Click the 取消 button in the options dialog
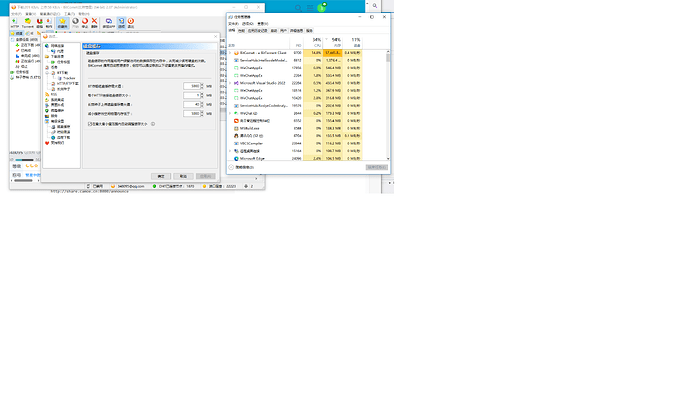Screen dimensions: 690x405 (183, 175)
